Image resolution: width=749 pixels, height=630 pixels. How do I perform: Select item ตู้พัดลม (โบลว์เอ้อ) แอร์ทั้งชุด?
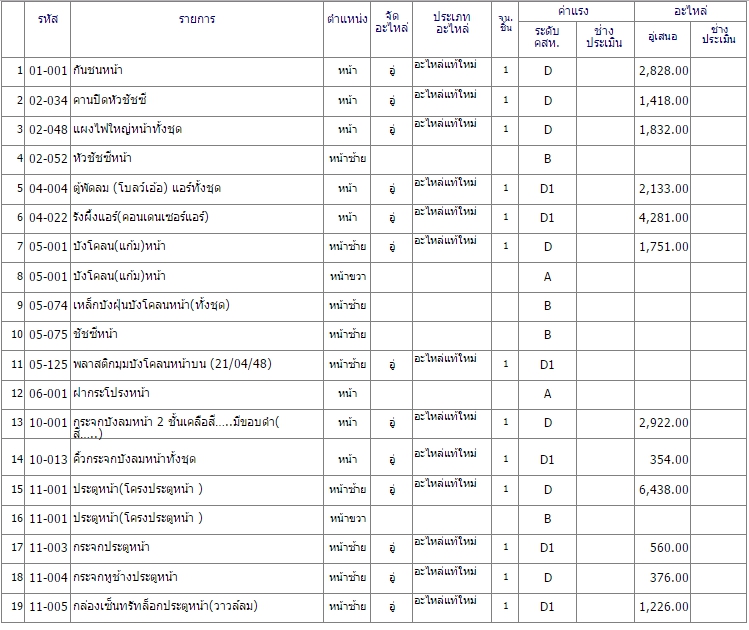click(x=147, y=188)
